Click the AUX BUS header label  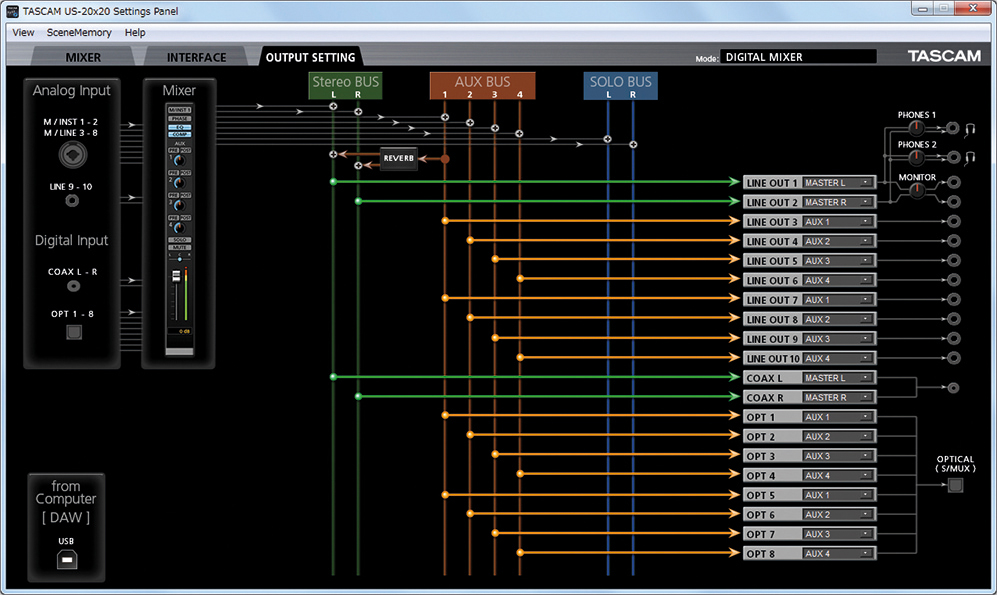pyautogui.click(x=482, y=82)
